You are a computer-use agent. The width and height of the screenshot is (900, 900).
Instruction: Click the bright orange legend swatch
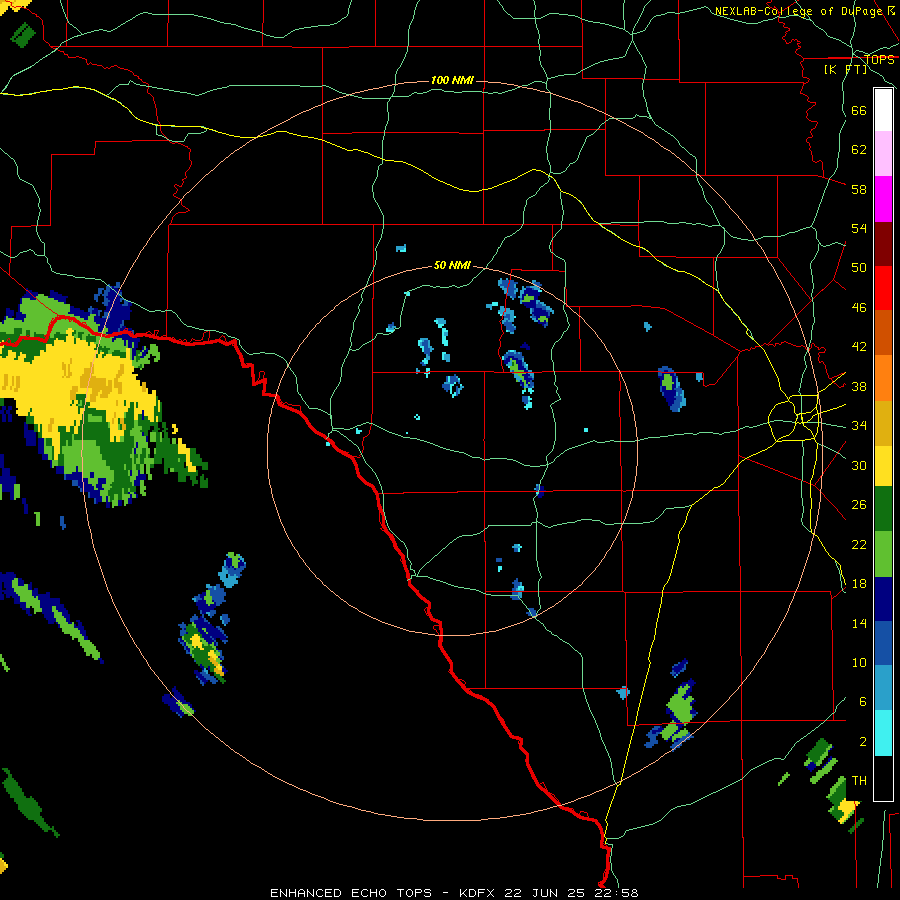coord(883,378)
